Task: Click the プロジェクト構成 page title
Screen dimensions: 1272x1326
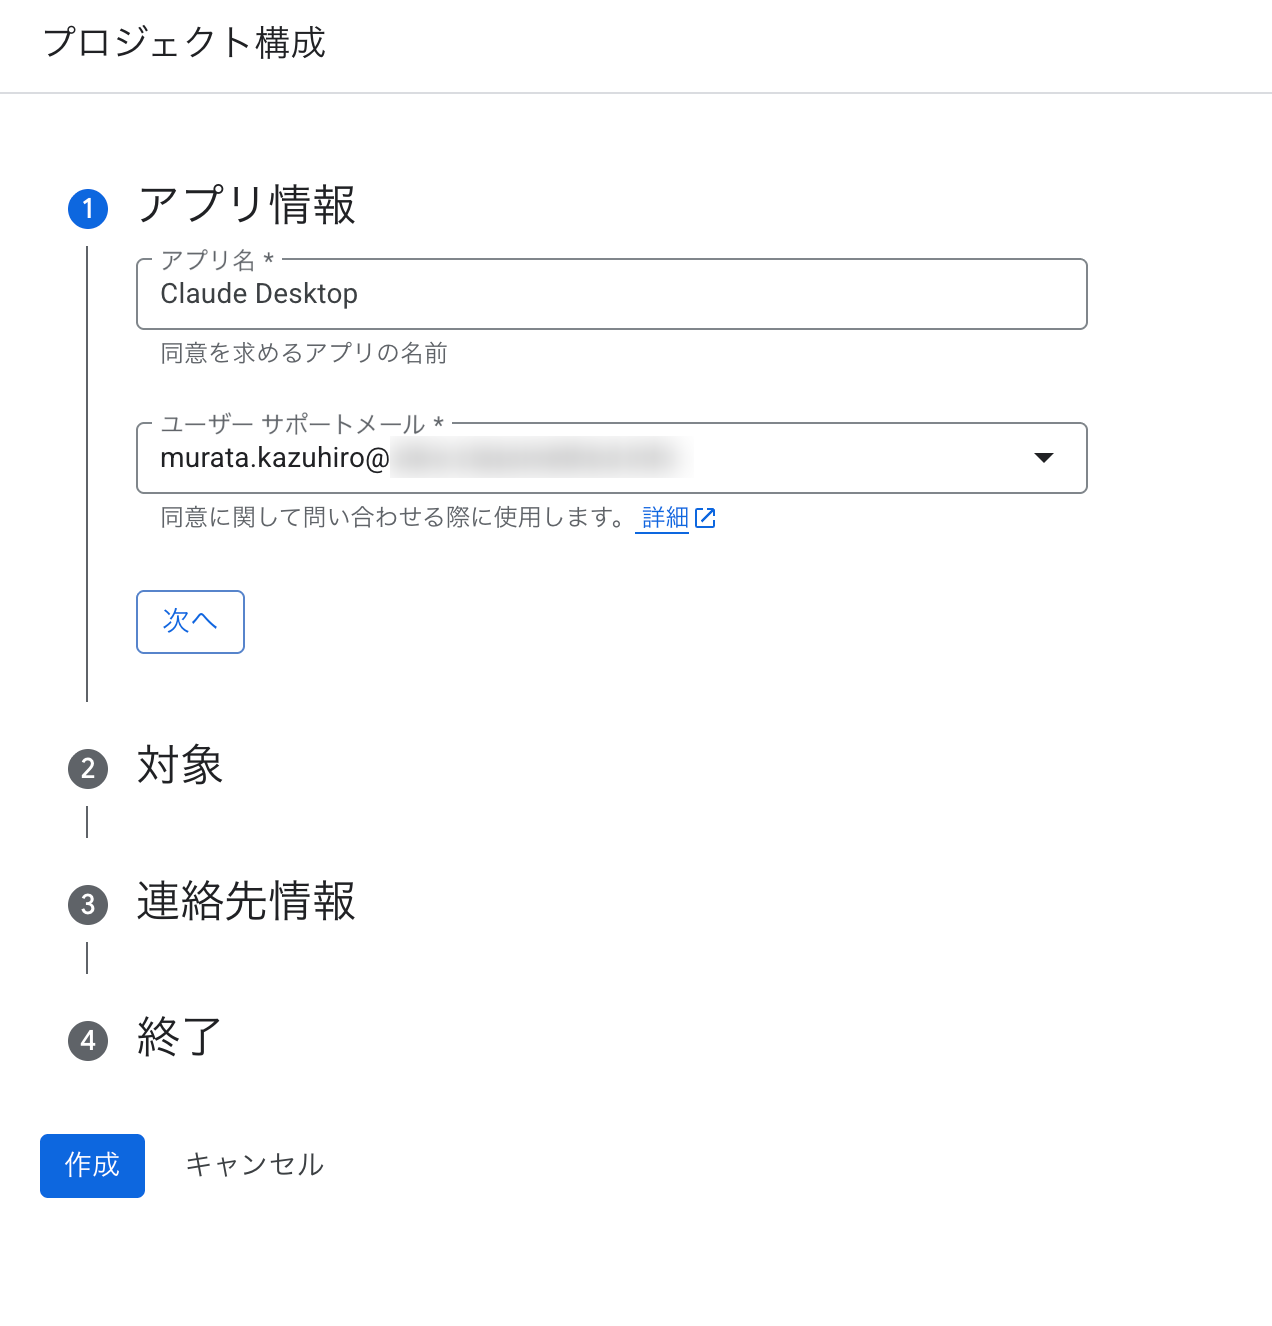Action: 185,44
